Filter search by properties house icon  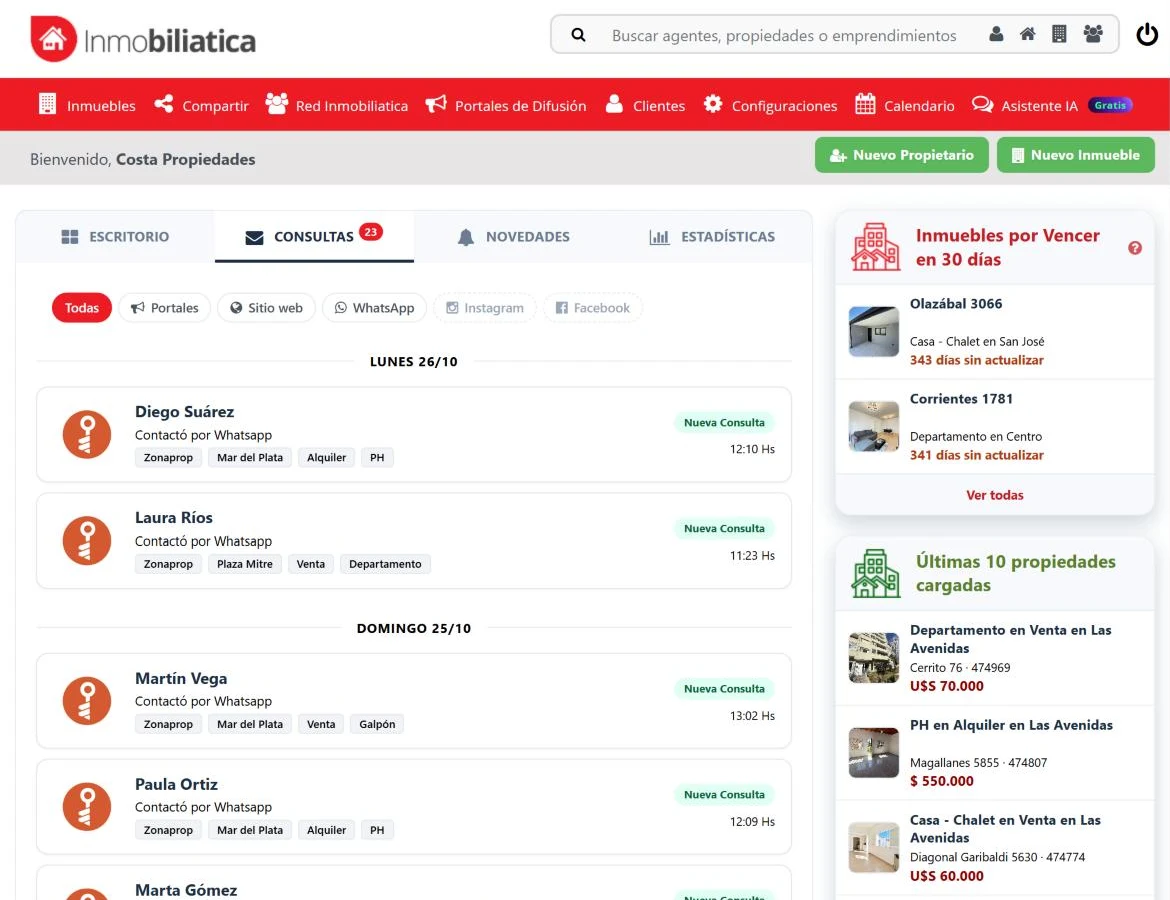coord(1027,34)
